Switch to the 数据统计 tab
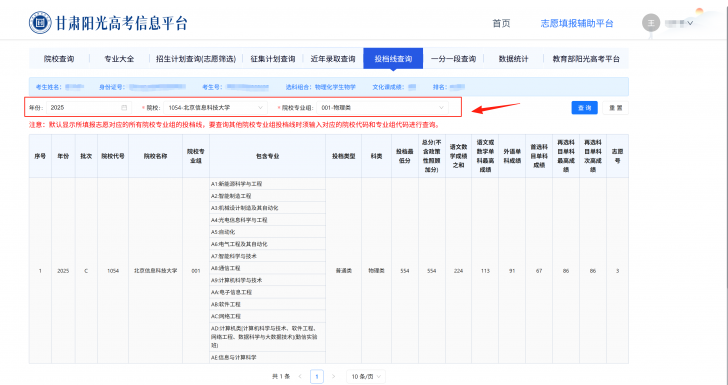The width and height of the screenshot is (728, 385). (x=514, y=59)
